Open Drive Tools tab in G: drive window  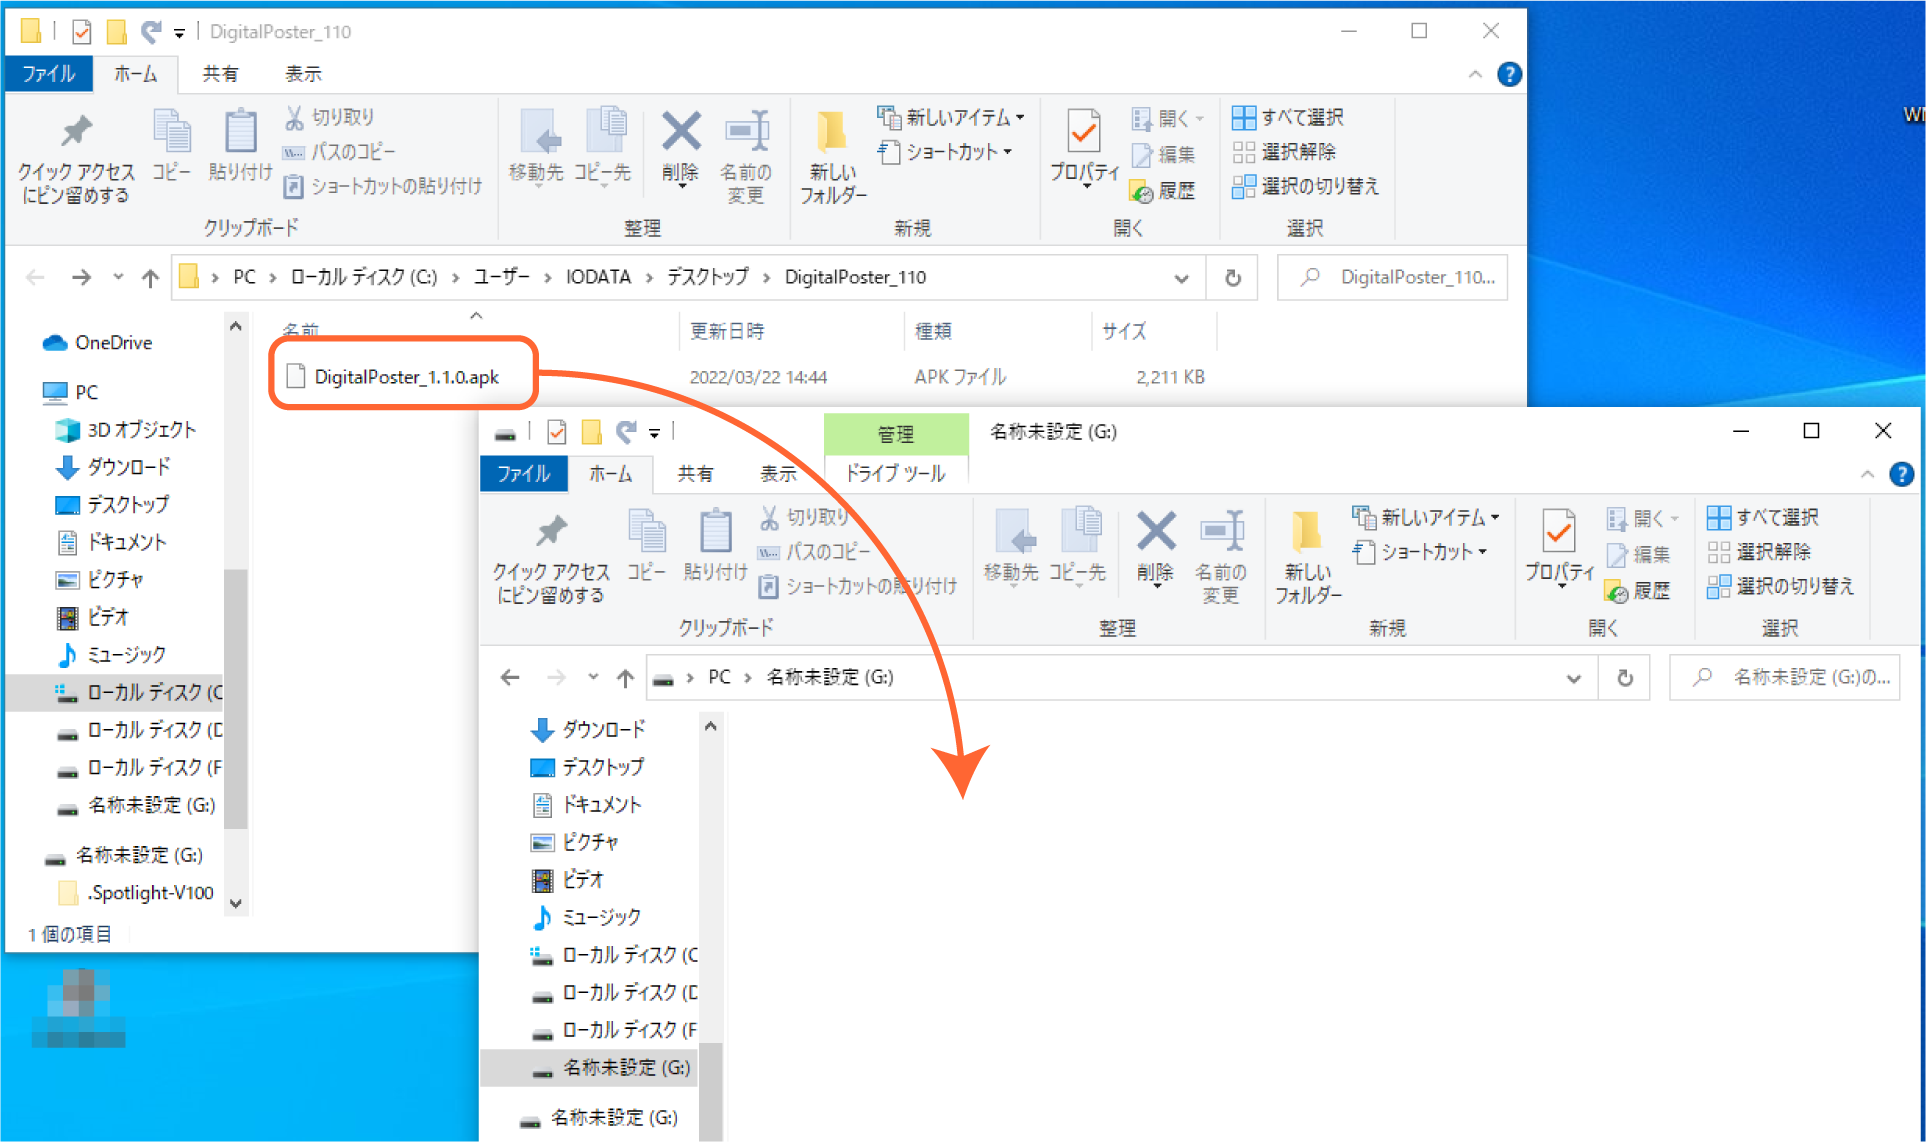tap(895, 474)
